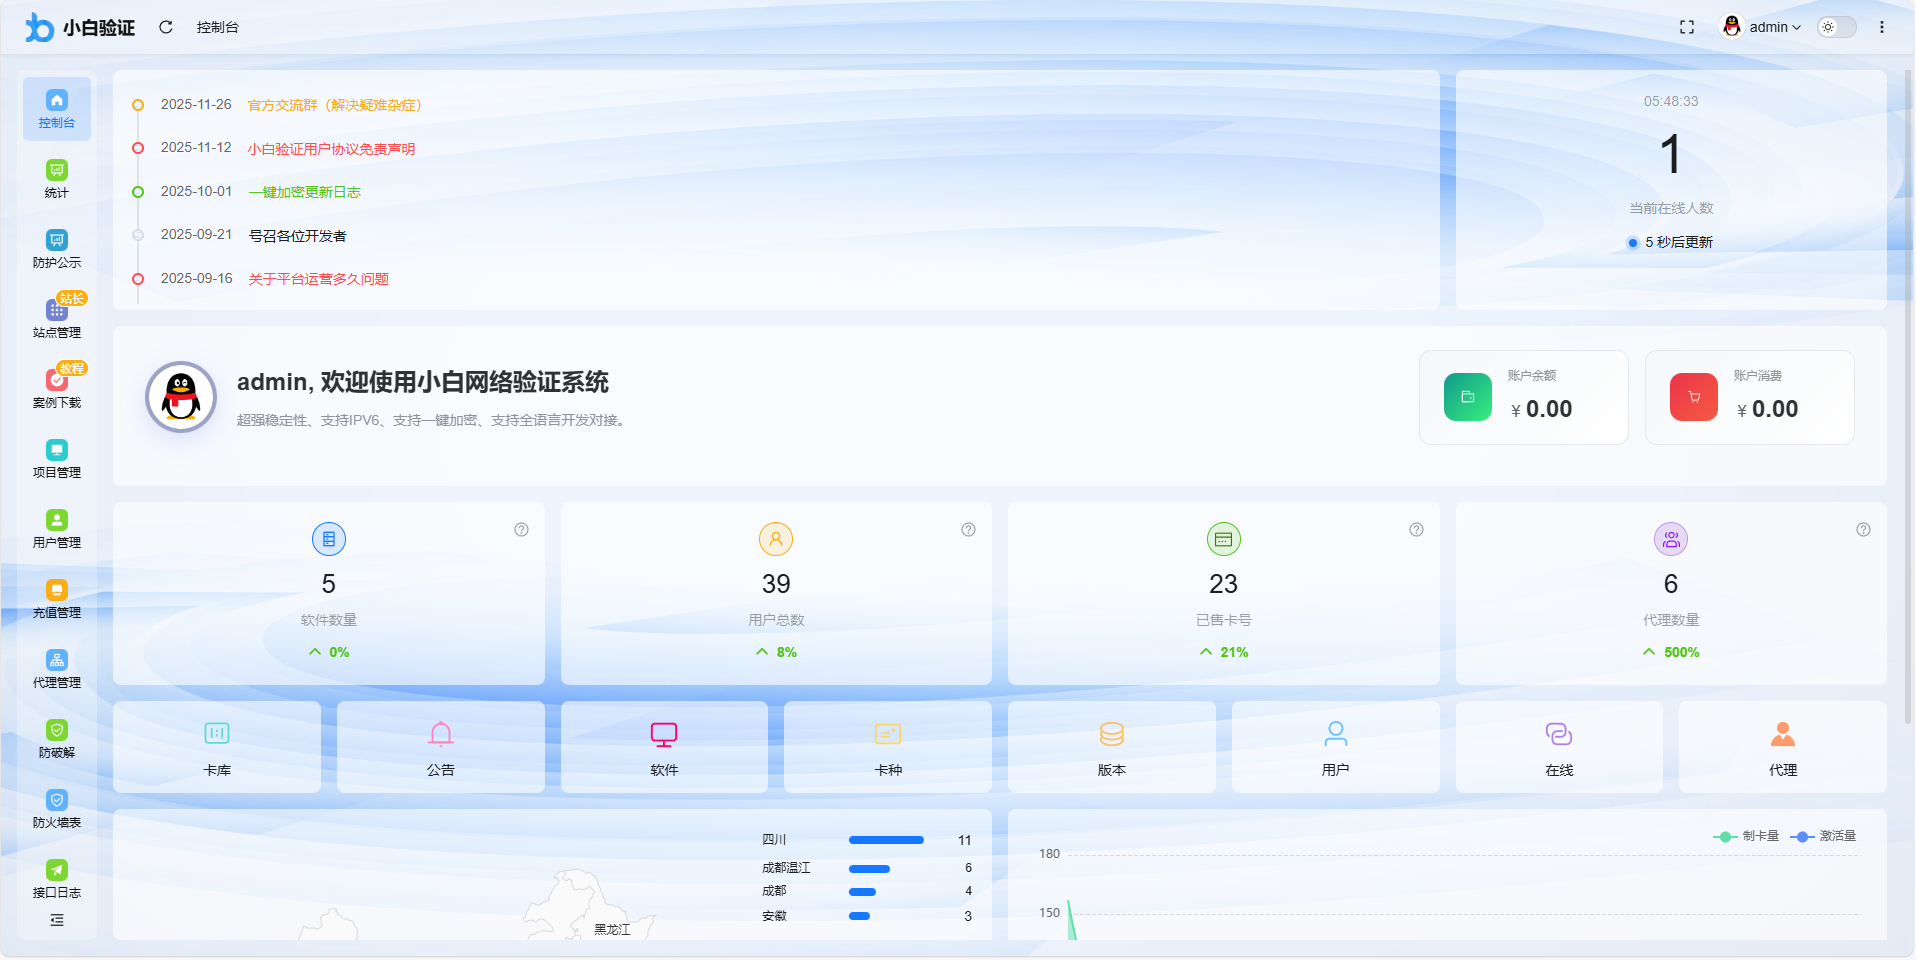View the 小白验证用户协议免责声明 notice
Image resolution: width=1916 pixels, height=960 pixels.
(330, 148)
